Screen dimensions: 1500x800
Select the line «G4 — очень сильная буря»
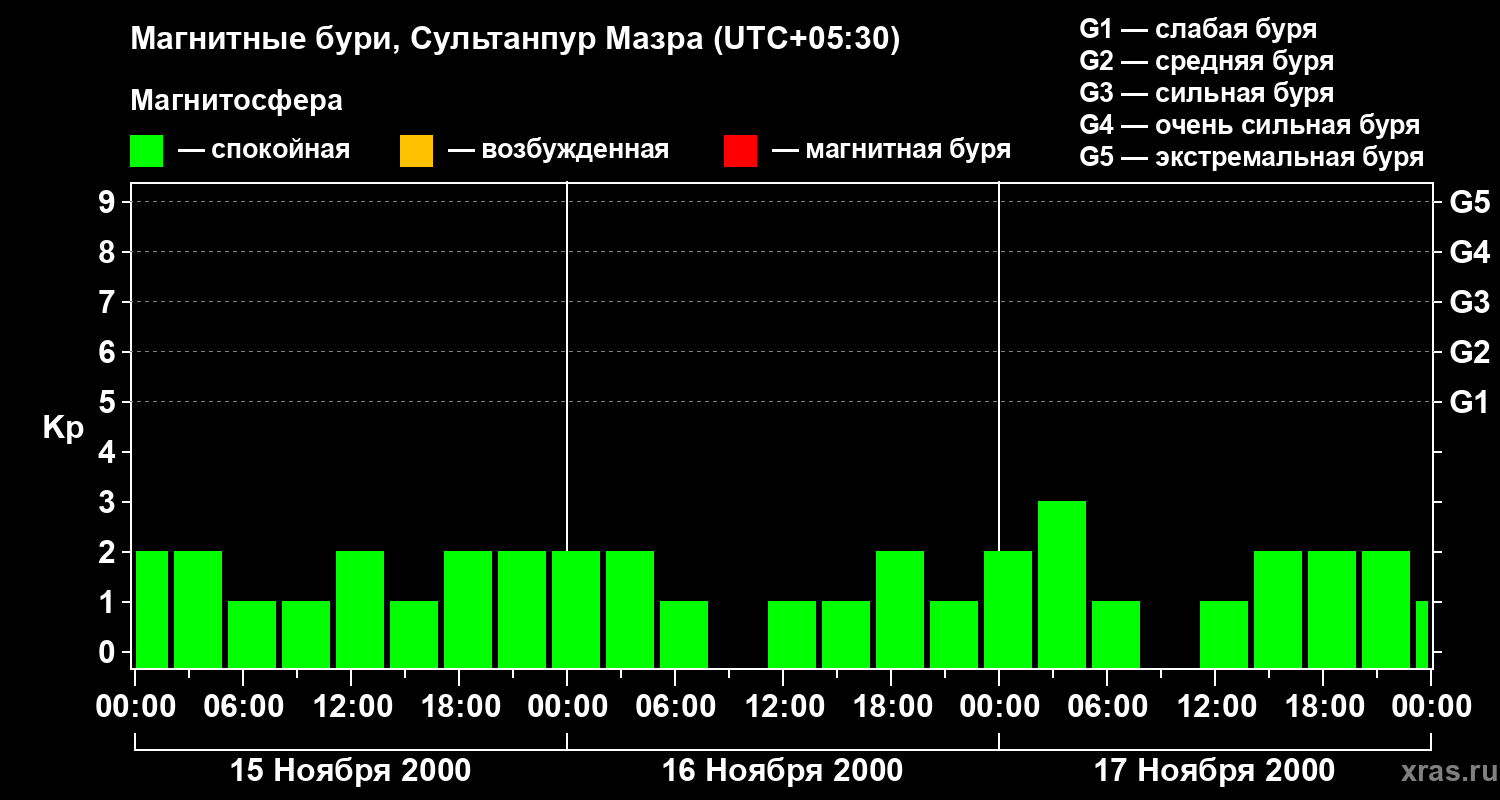pyautogui.click(x=1250, y=125)
